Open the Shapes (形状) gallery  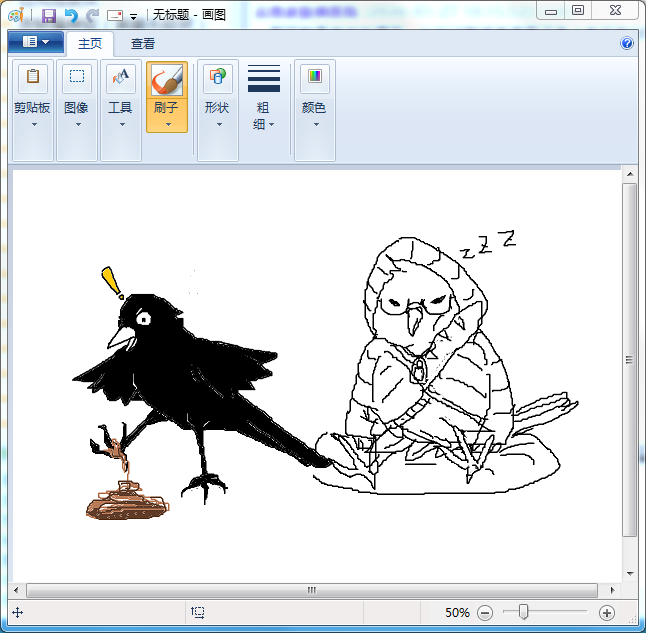[x=217, y=109]
